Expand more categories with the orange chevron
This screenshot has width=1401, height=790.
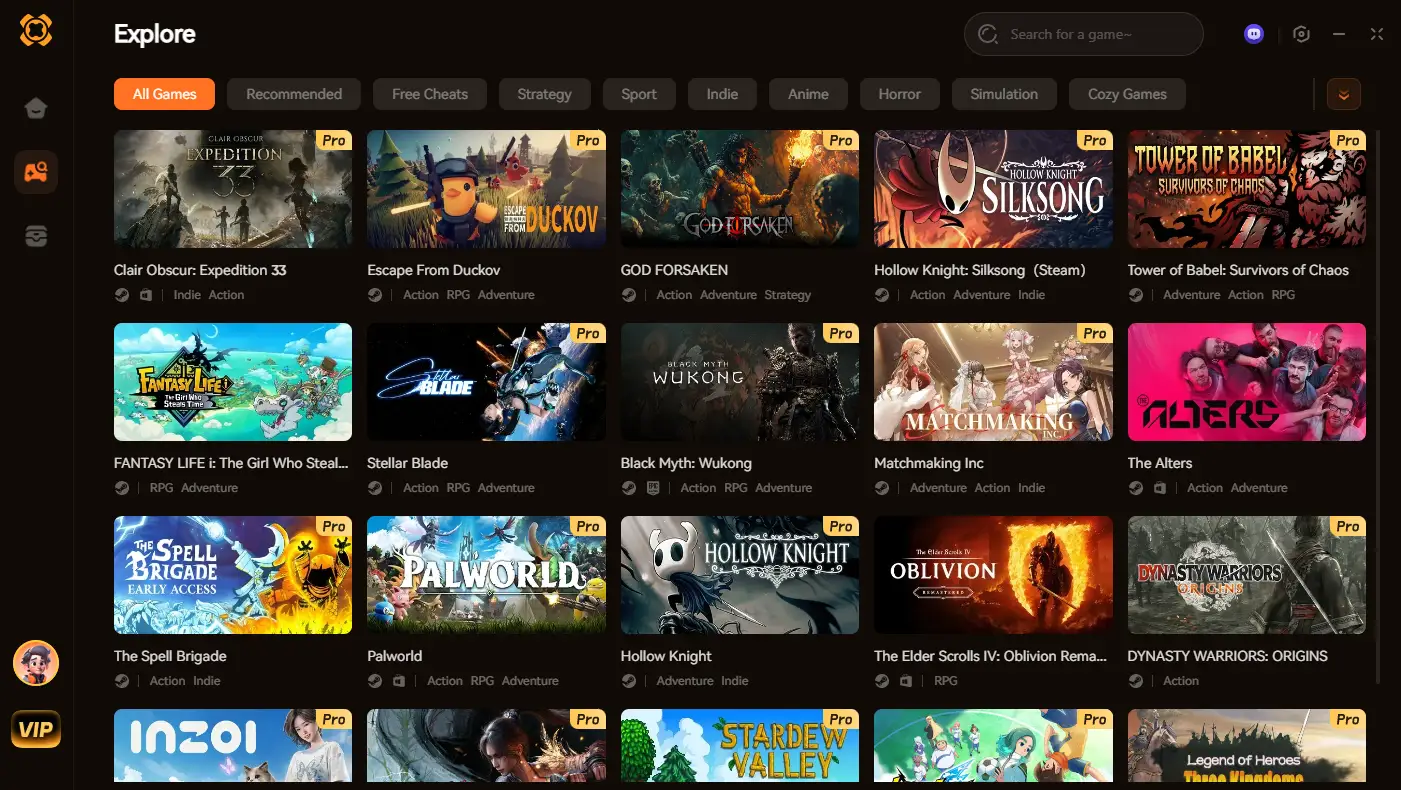tap(1344, 93)
